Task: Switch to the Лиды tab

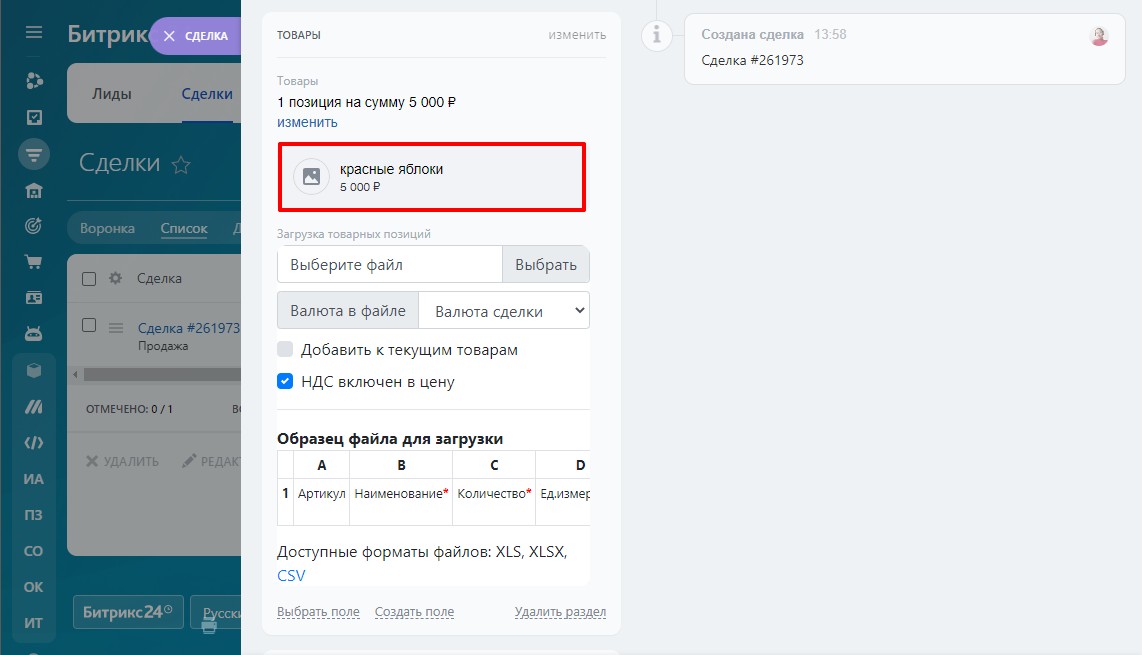Action: click(111, 94)
